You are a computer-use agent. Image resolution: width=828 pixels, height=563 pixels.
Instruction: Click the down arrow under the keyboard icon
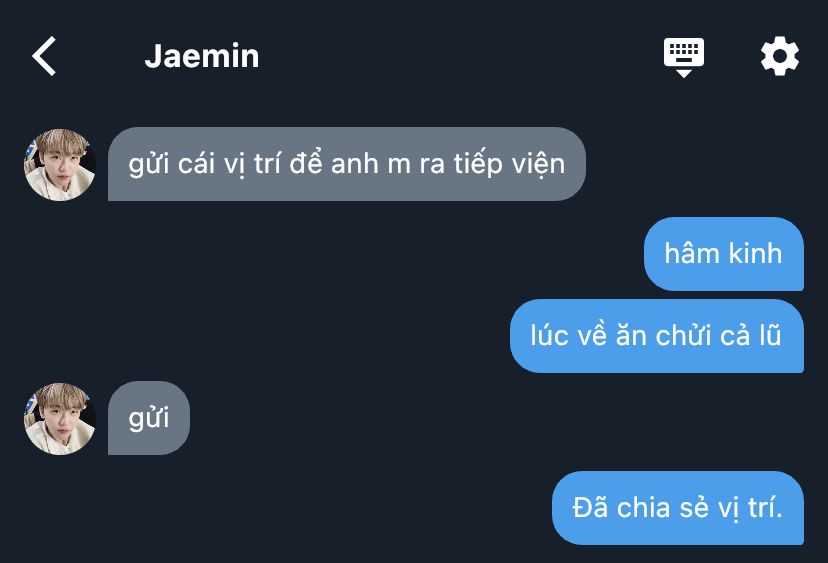683,73
